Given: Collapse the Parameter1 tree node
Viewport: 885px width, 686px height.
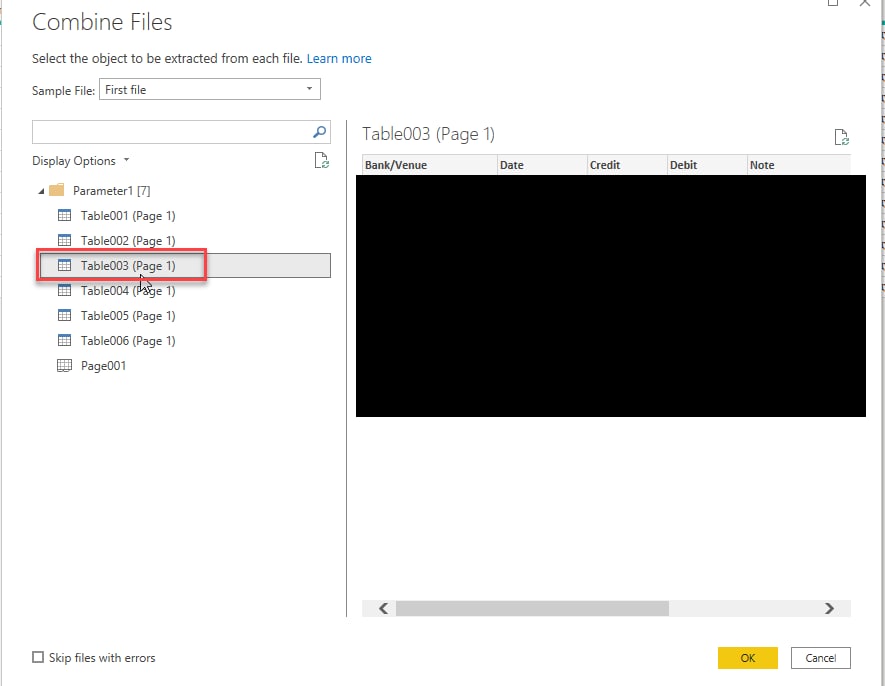Looking at the screenshot, I should point(41,191).
